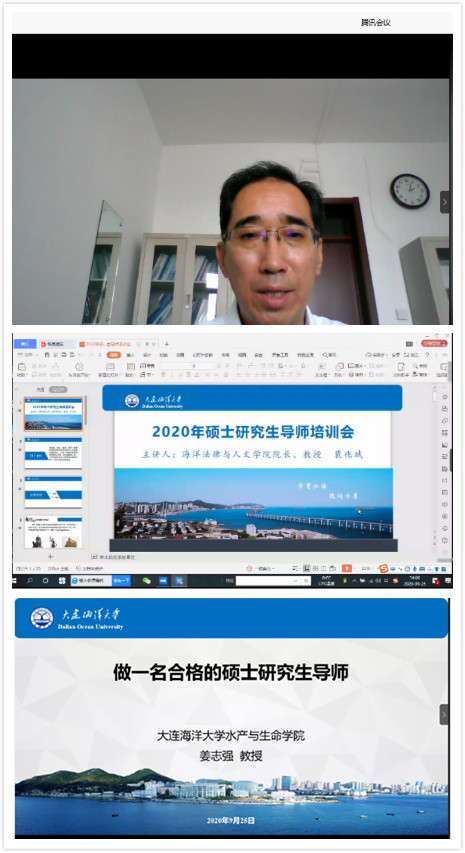Click the ribbon search magnifier icon
The height and width of the screenshot is (853, 465).
click(x=325, y=355)
